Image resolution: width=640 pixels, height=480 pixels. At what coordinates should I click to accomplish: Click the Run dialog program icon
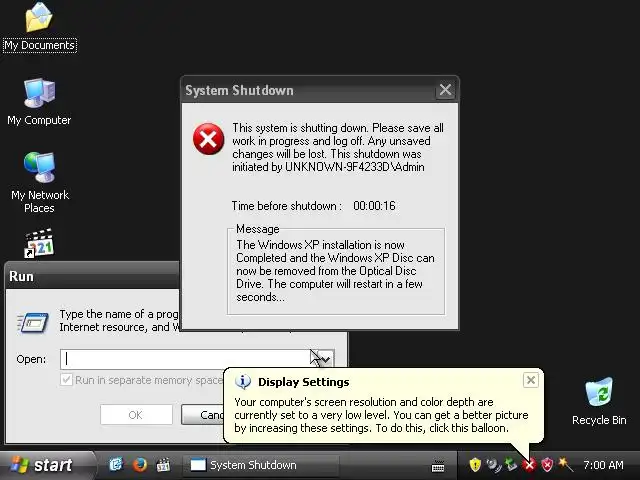33,322
